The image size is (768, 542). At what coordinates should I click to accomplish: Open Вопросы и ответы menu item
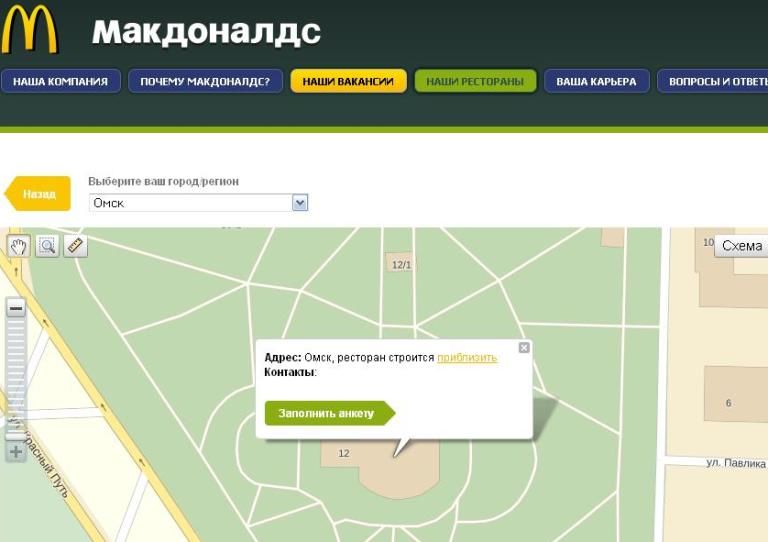[713, 81]
